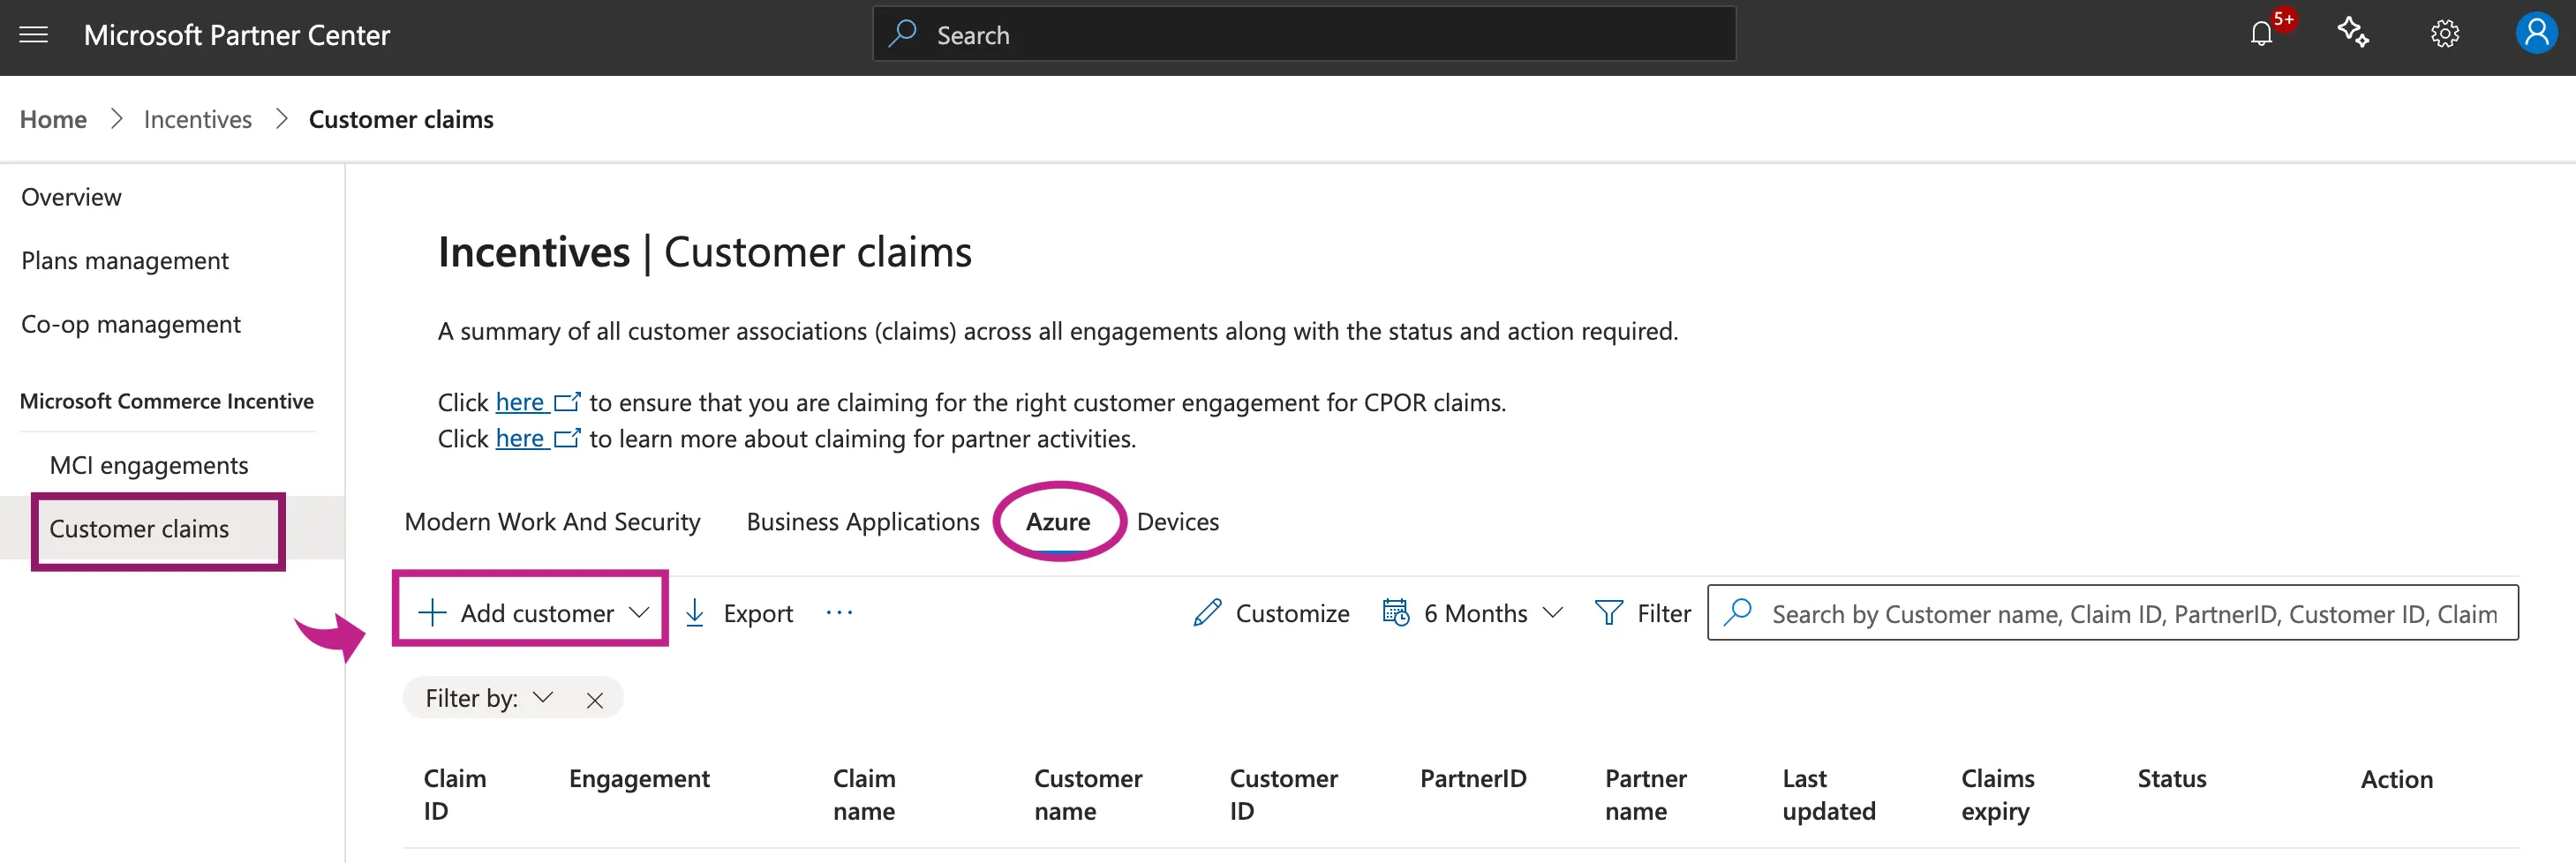Click the Status column header

(2171, 779)
